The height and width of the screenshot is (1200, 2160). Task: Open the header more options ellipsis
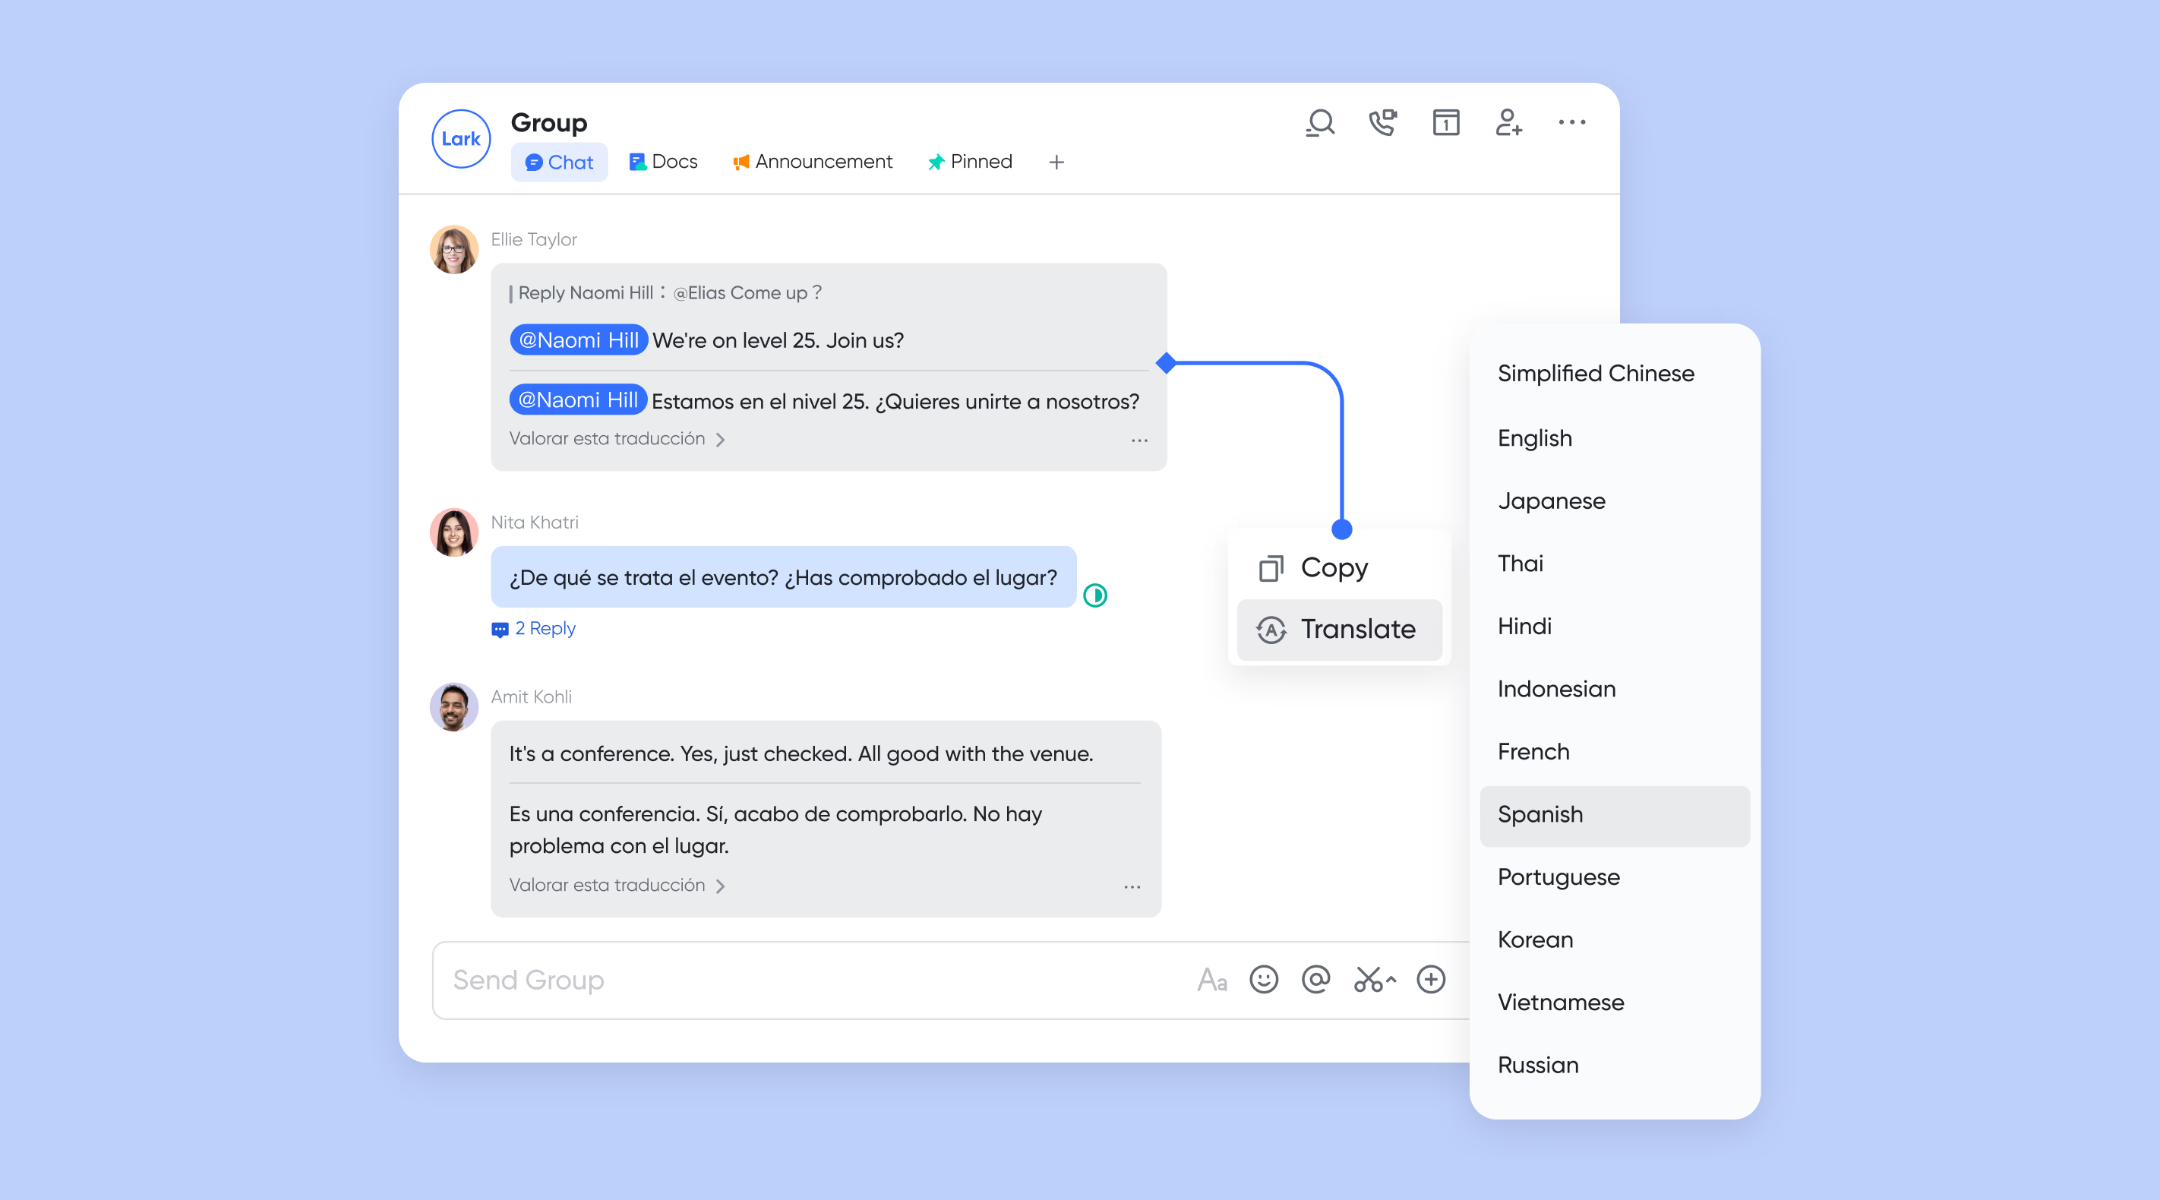click(x=1572, y=122)
